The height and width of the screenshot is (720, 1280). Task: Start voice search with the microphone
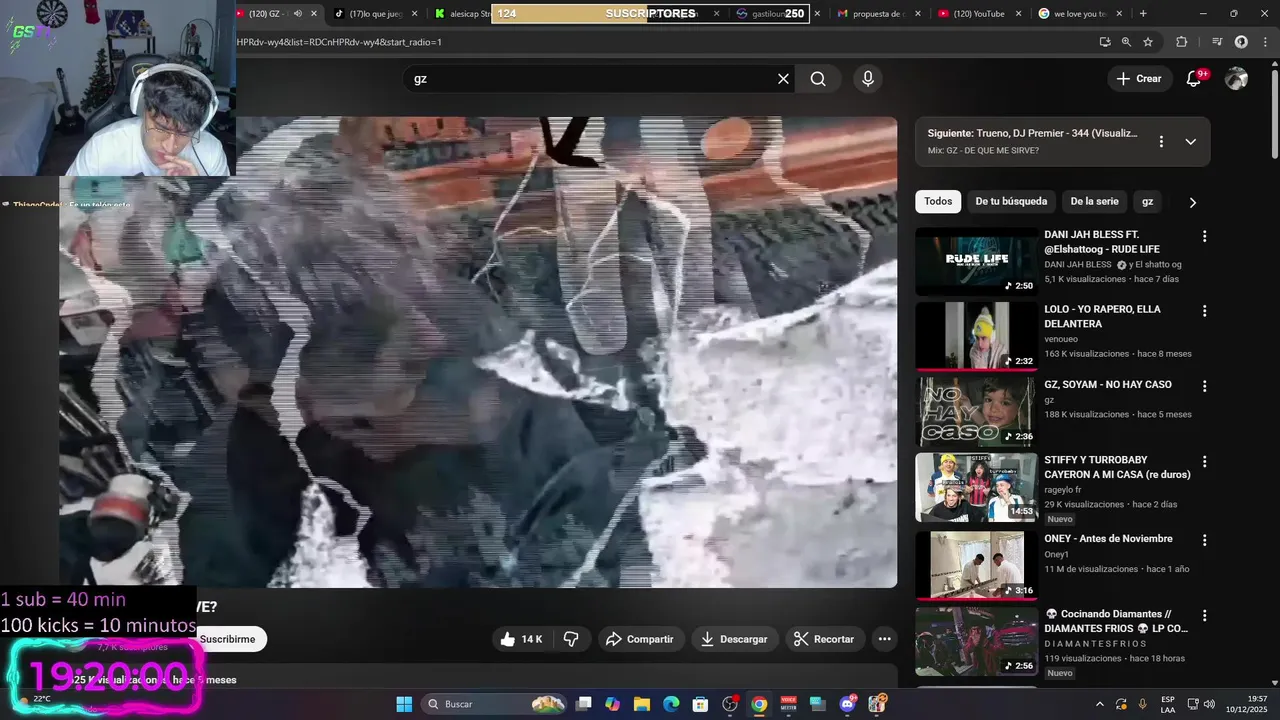point(867,79)
